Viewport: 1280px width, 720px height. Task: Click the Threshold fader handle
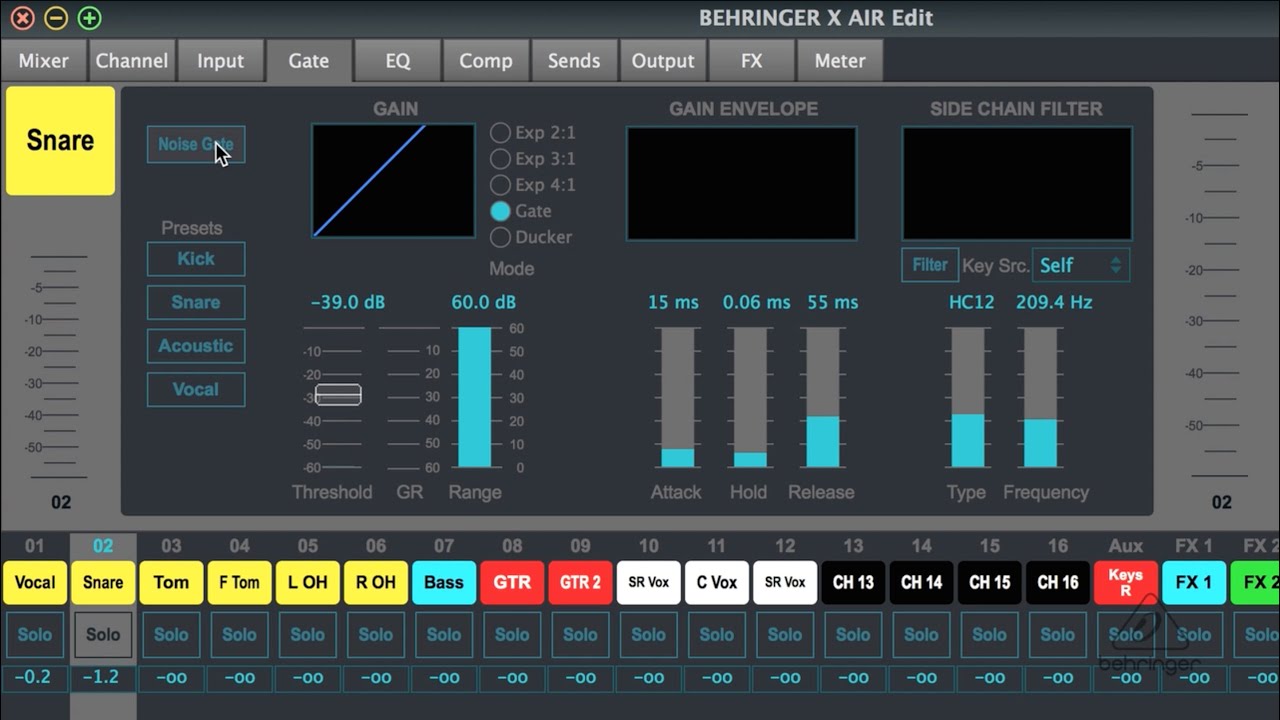click(338, 395)
